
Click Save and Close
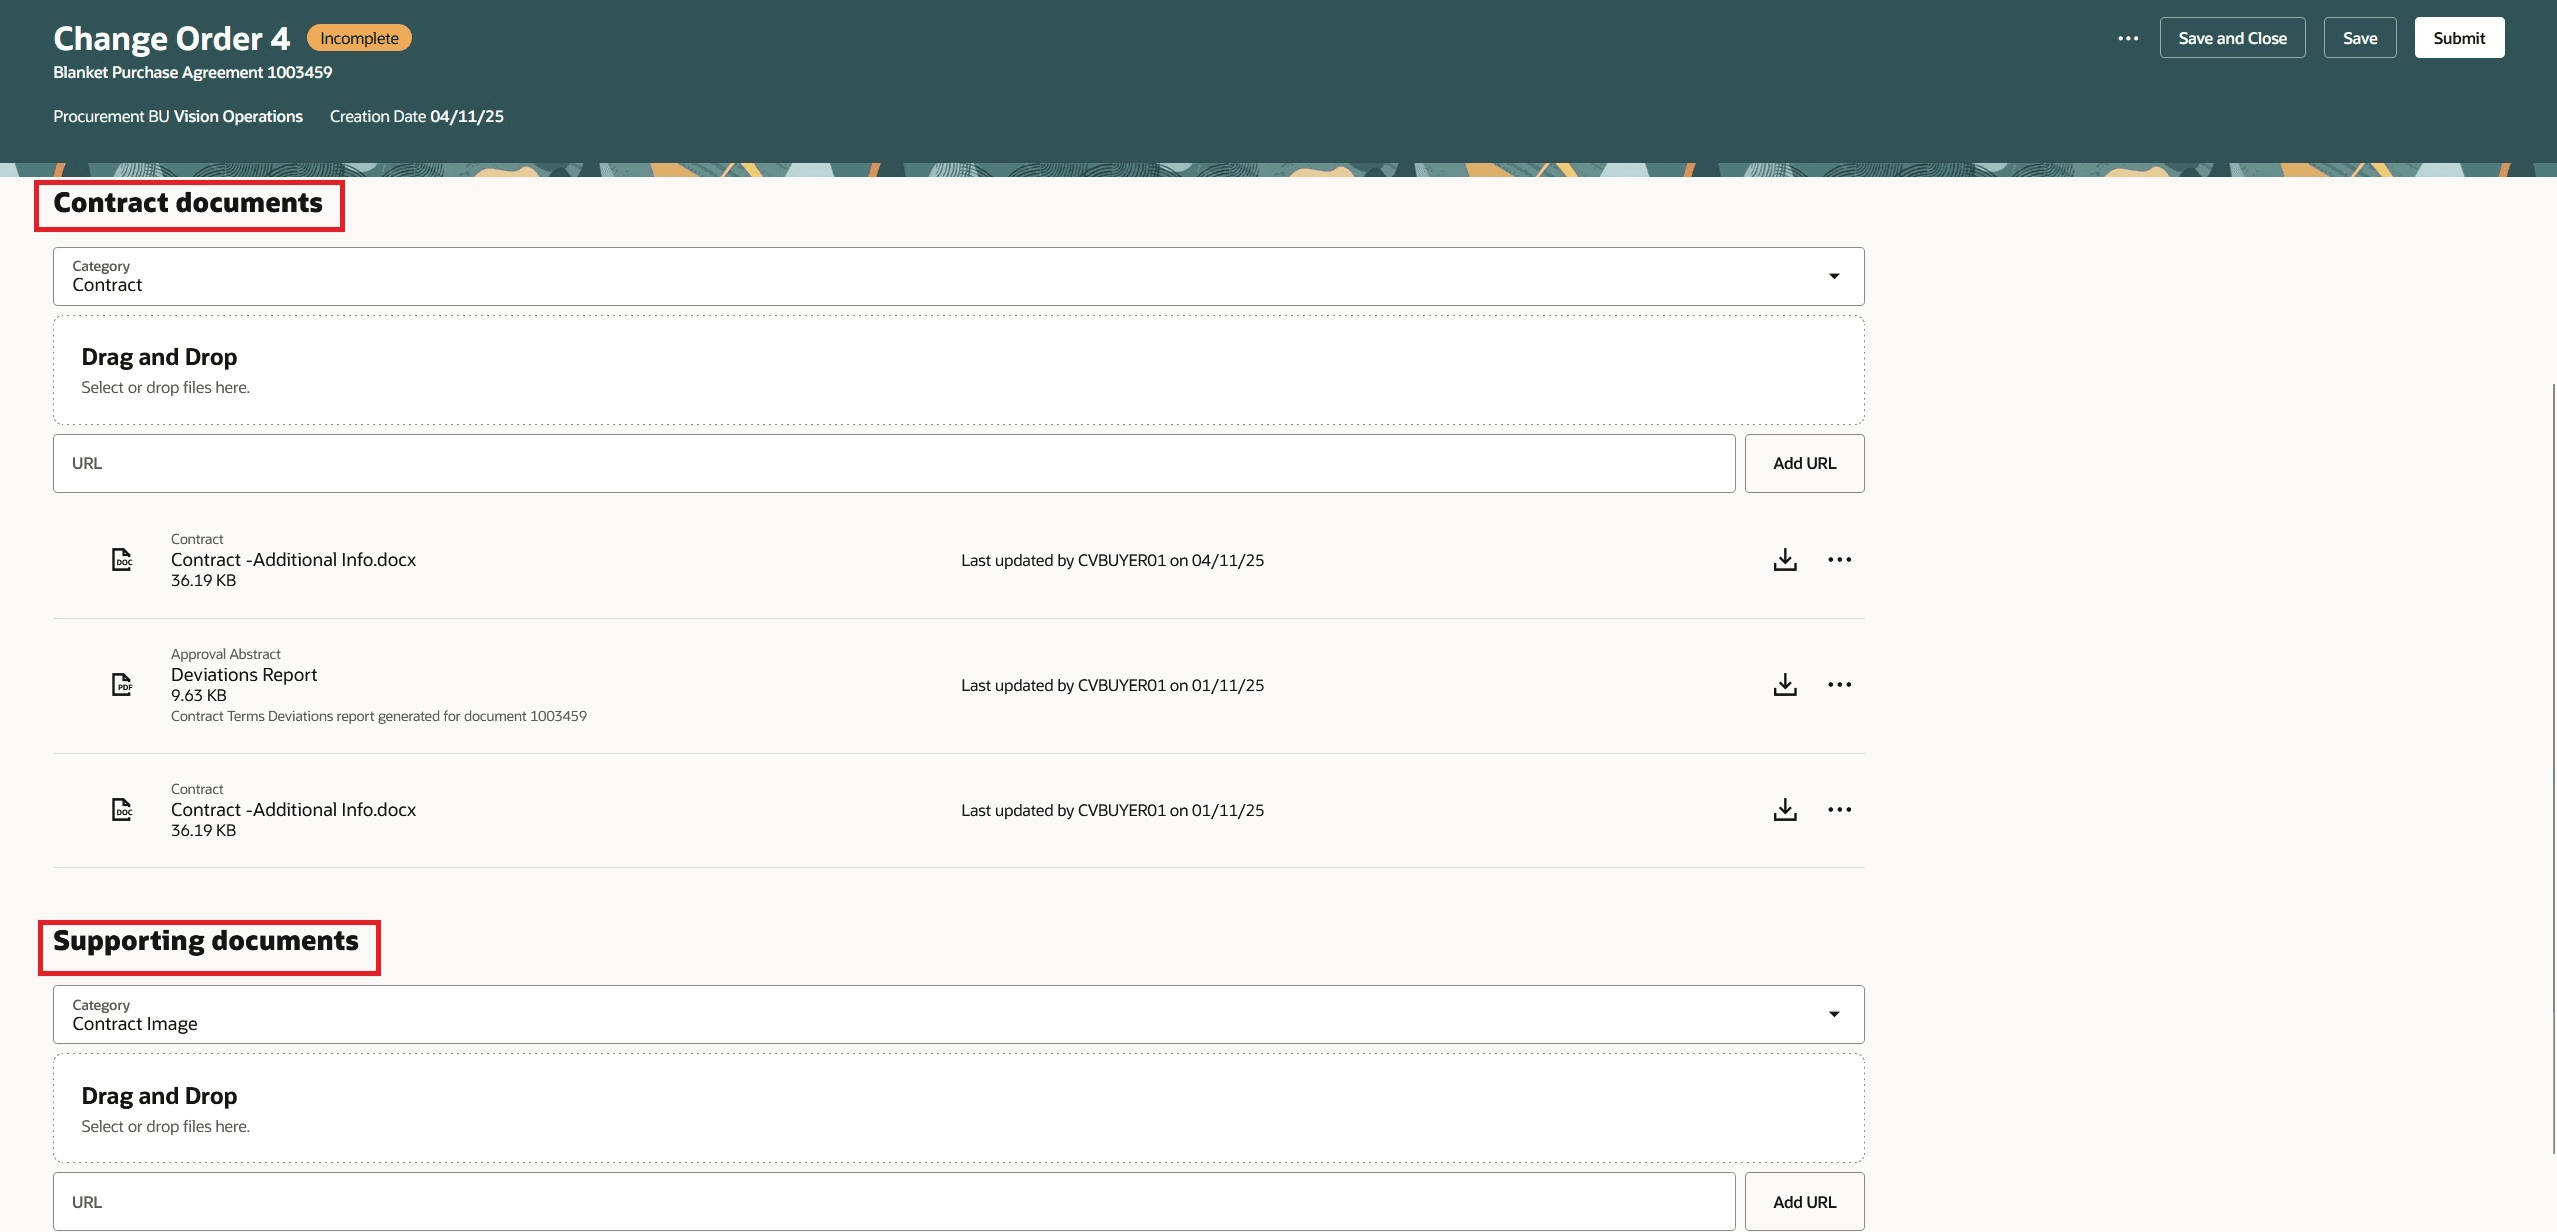point(2231,37)
